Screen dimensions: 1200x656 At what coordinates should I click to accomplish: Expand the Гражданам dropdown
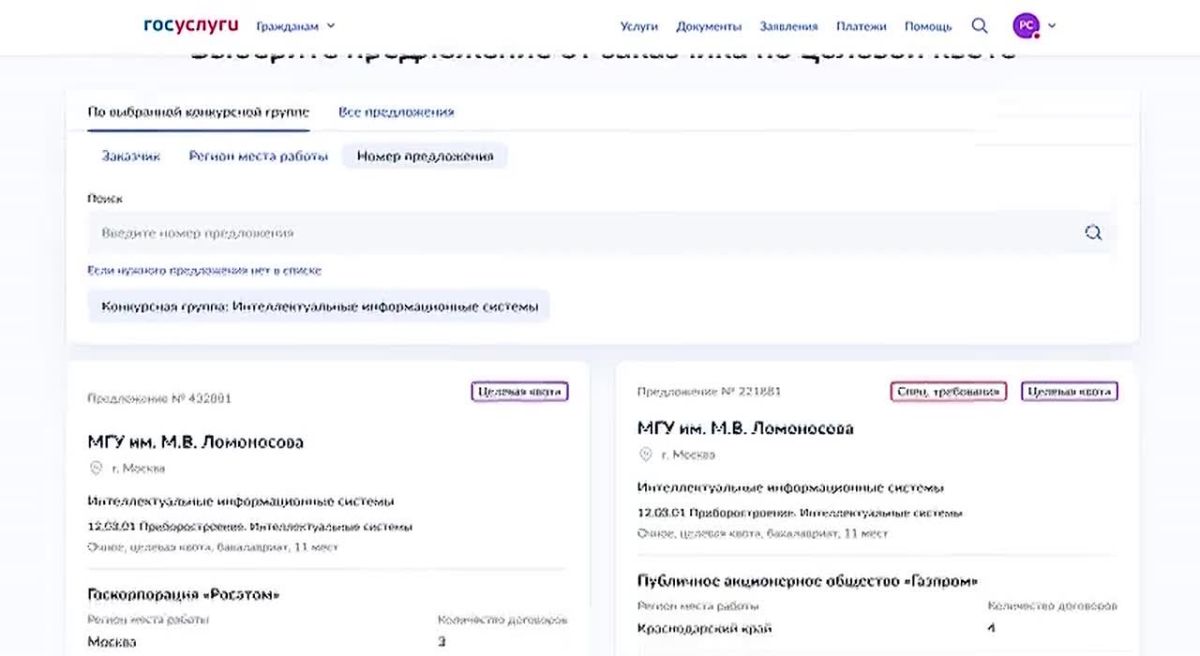point(295,26)
